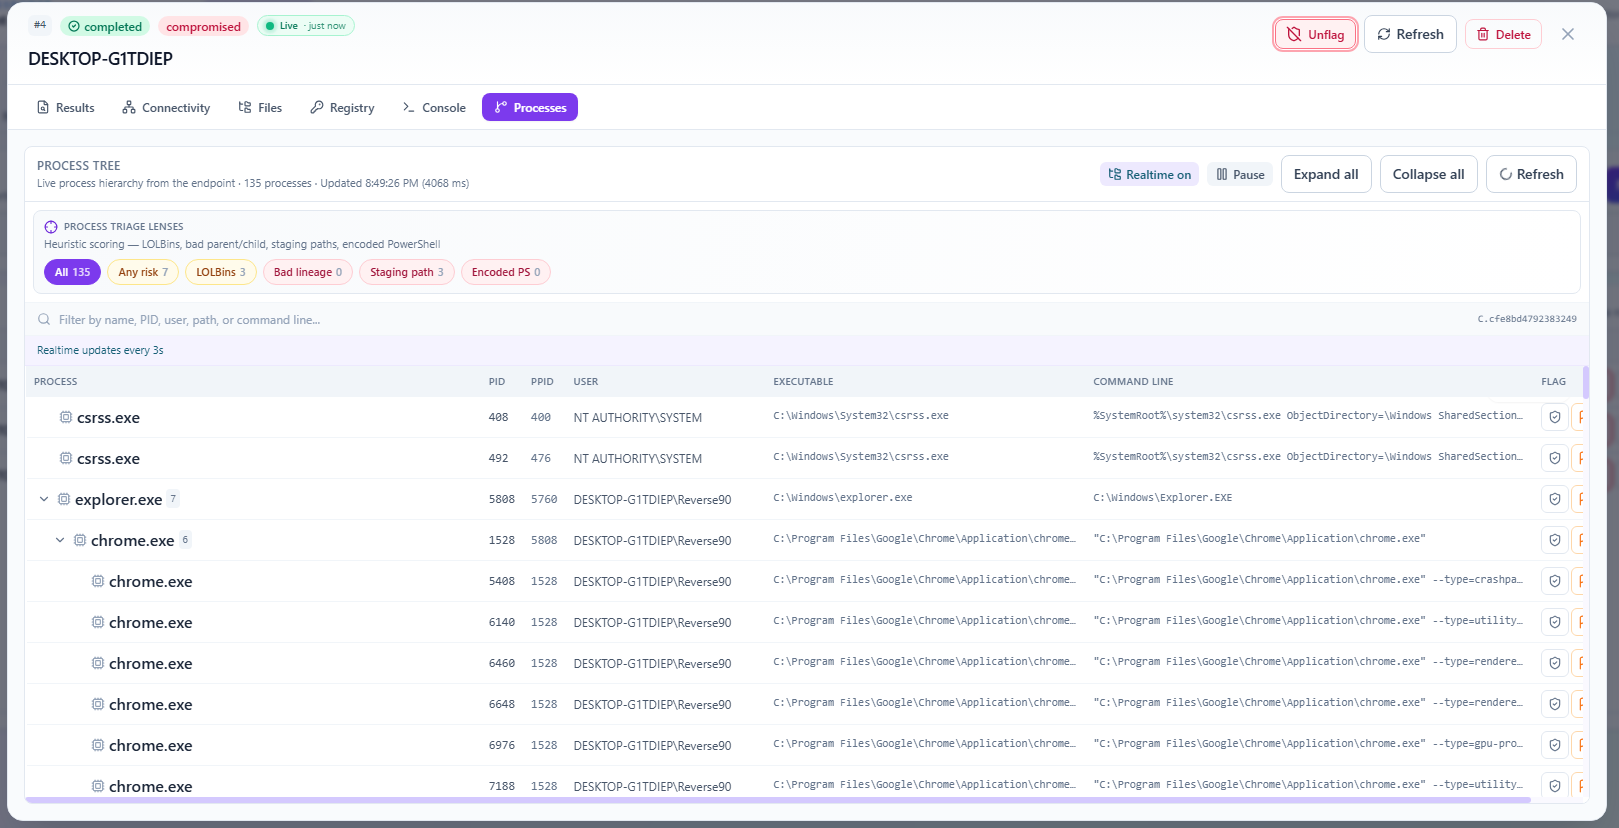Click the shield icon in the chrome.exe PID 6976 row
The width and height of the screenshot is (1619, 828).
(1554, 745)
